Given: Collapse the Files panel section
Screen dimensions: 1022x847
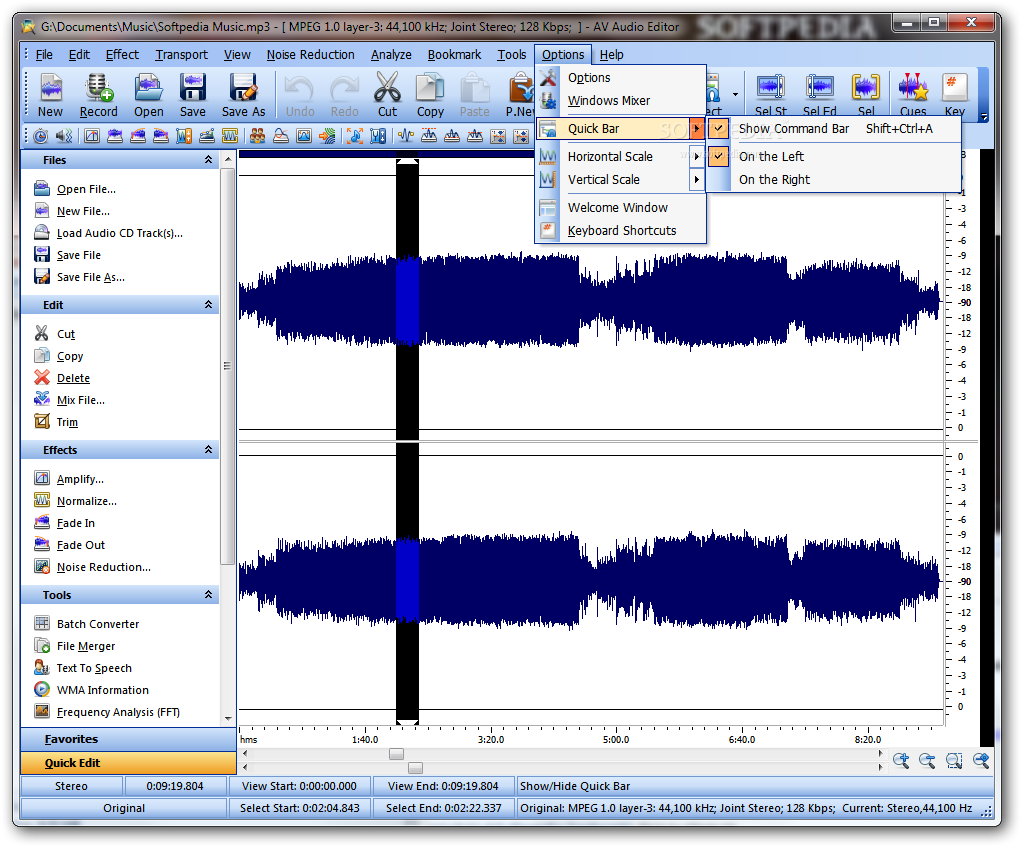Looking at the screenshot, I should click(209, 160).
